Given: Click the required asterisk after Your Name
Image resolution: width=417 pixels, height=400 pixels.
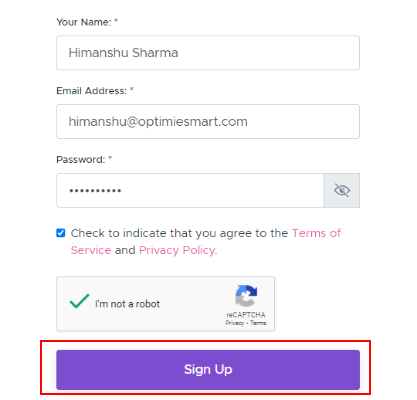Looking at the screenshot, I should 116,21.
